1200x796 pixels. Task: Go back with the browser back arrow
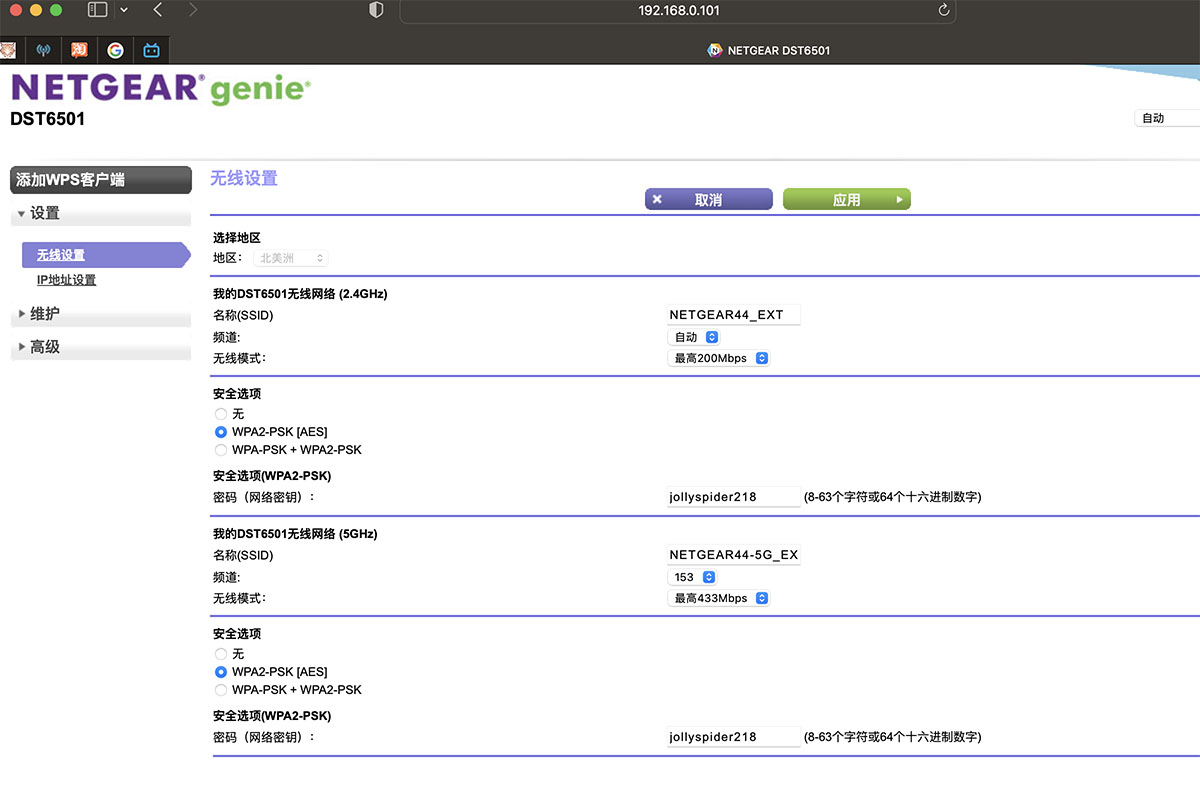(x=158, y=10)
